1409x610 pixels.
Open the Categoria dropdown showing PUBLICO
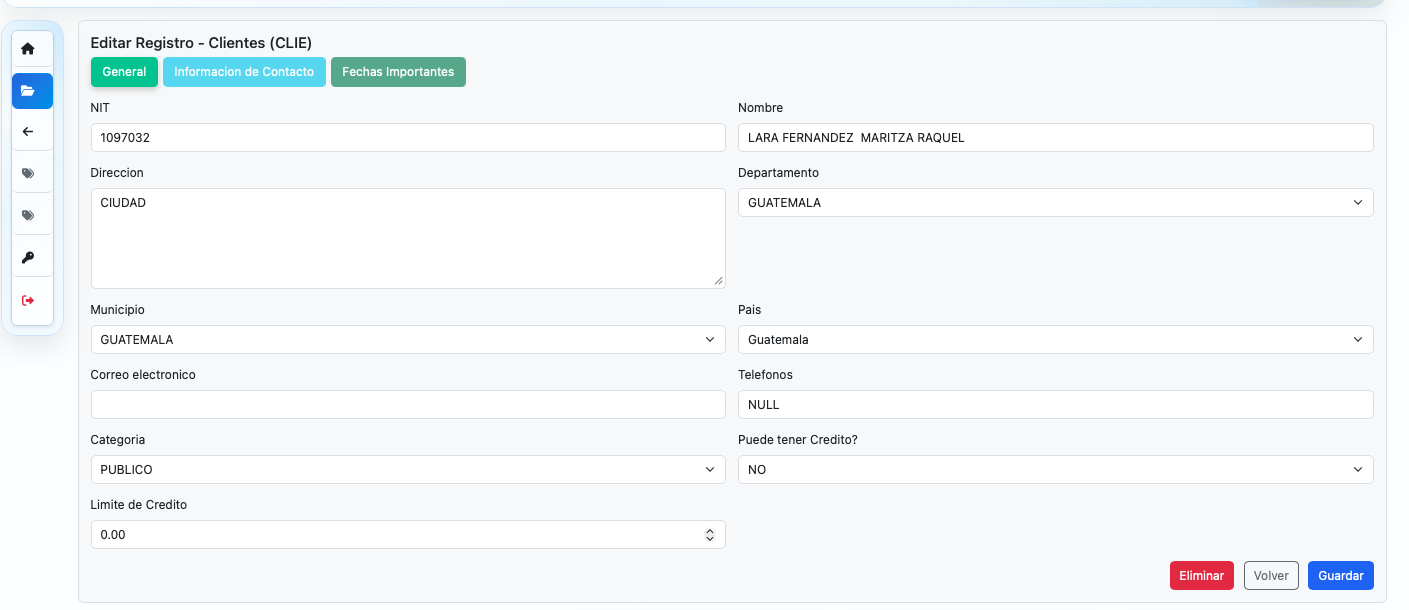tap(407, 470)
